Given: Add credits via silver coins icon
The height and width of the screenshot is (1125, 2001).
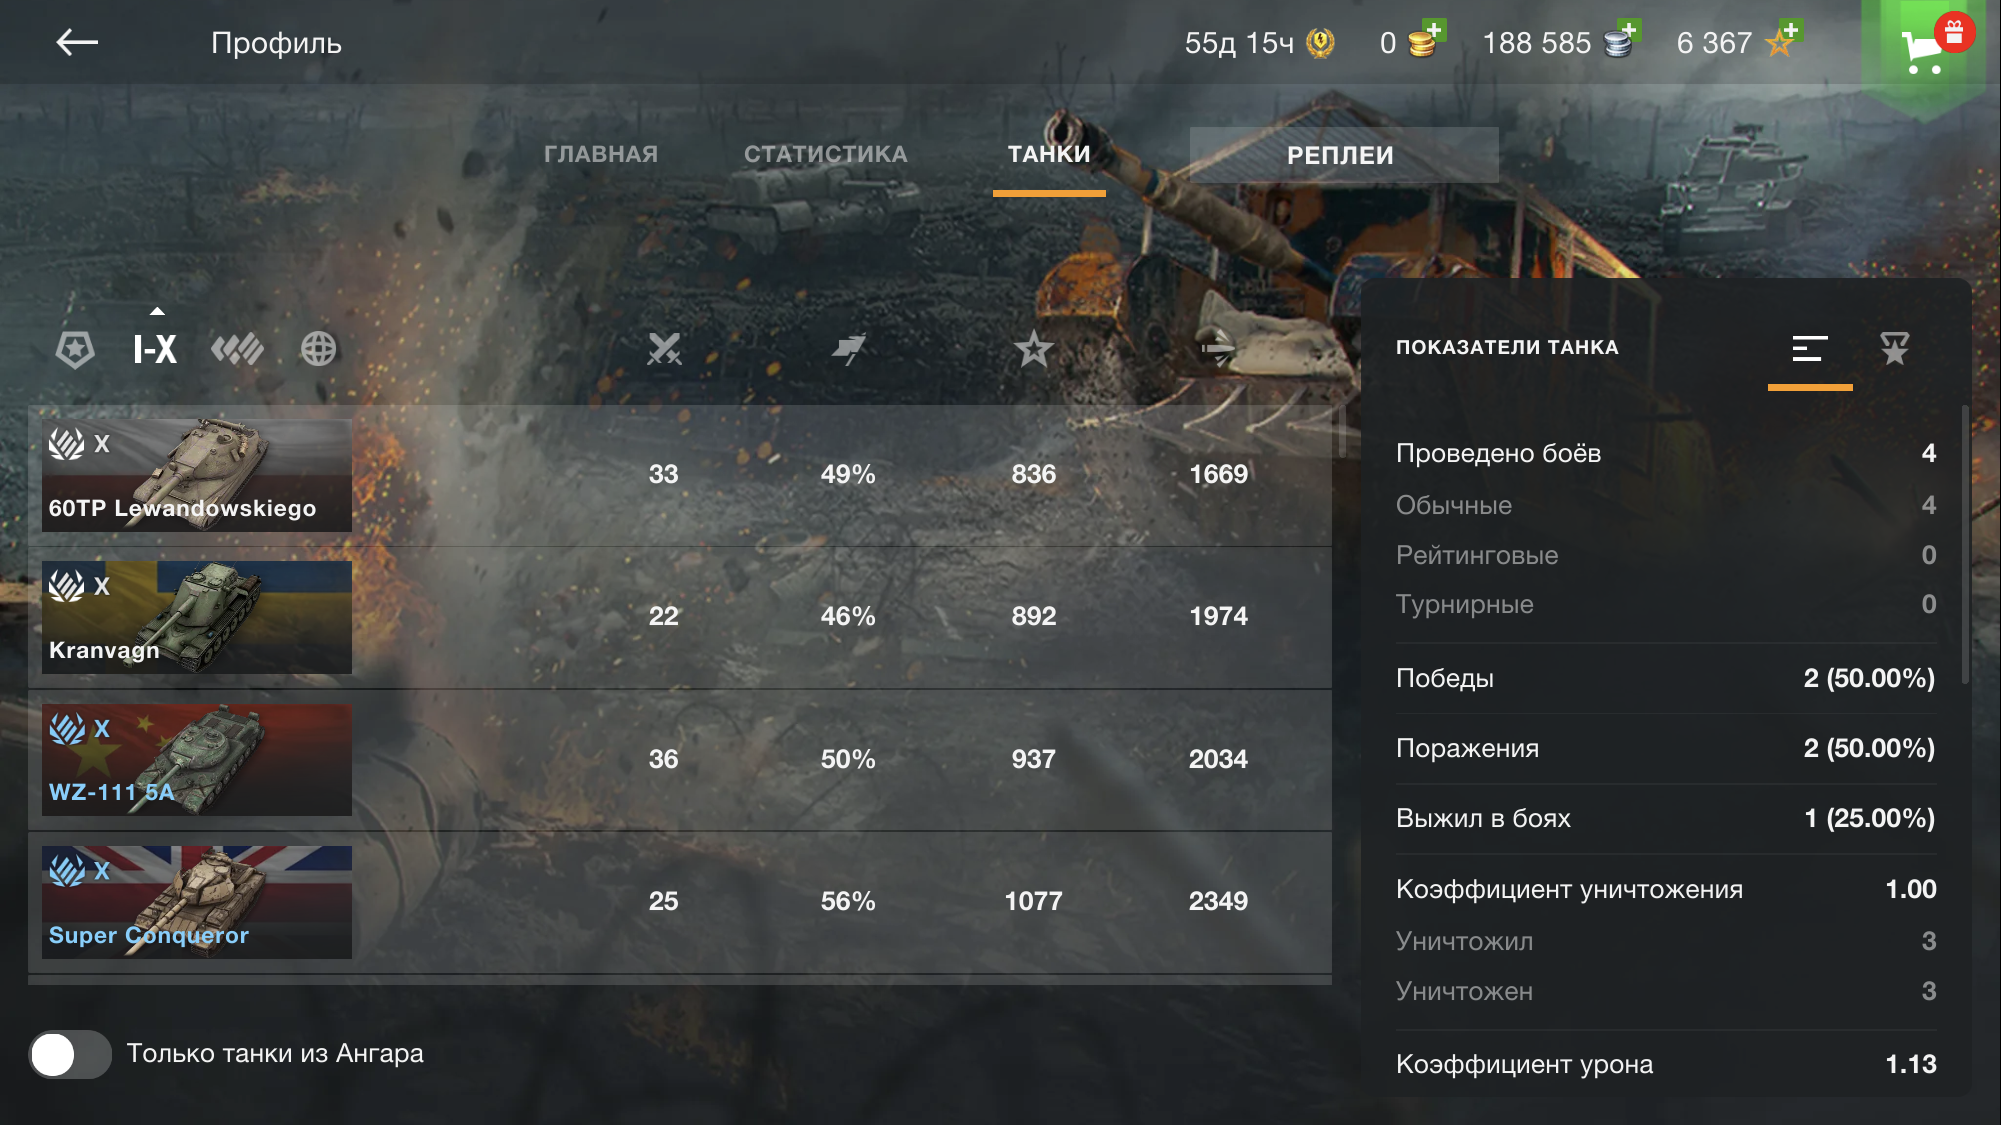Looking at the screenshot, I should coord(1621,40).
